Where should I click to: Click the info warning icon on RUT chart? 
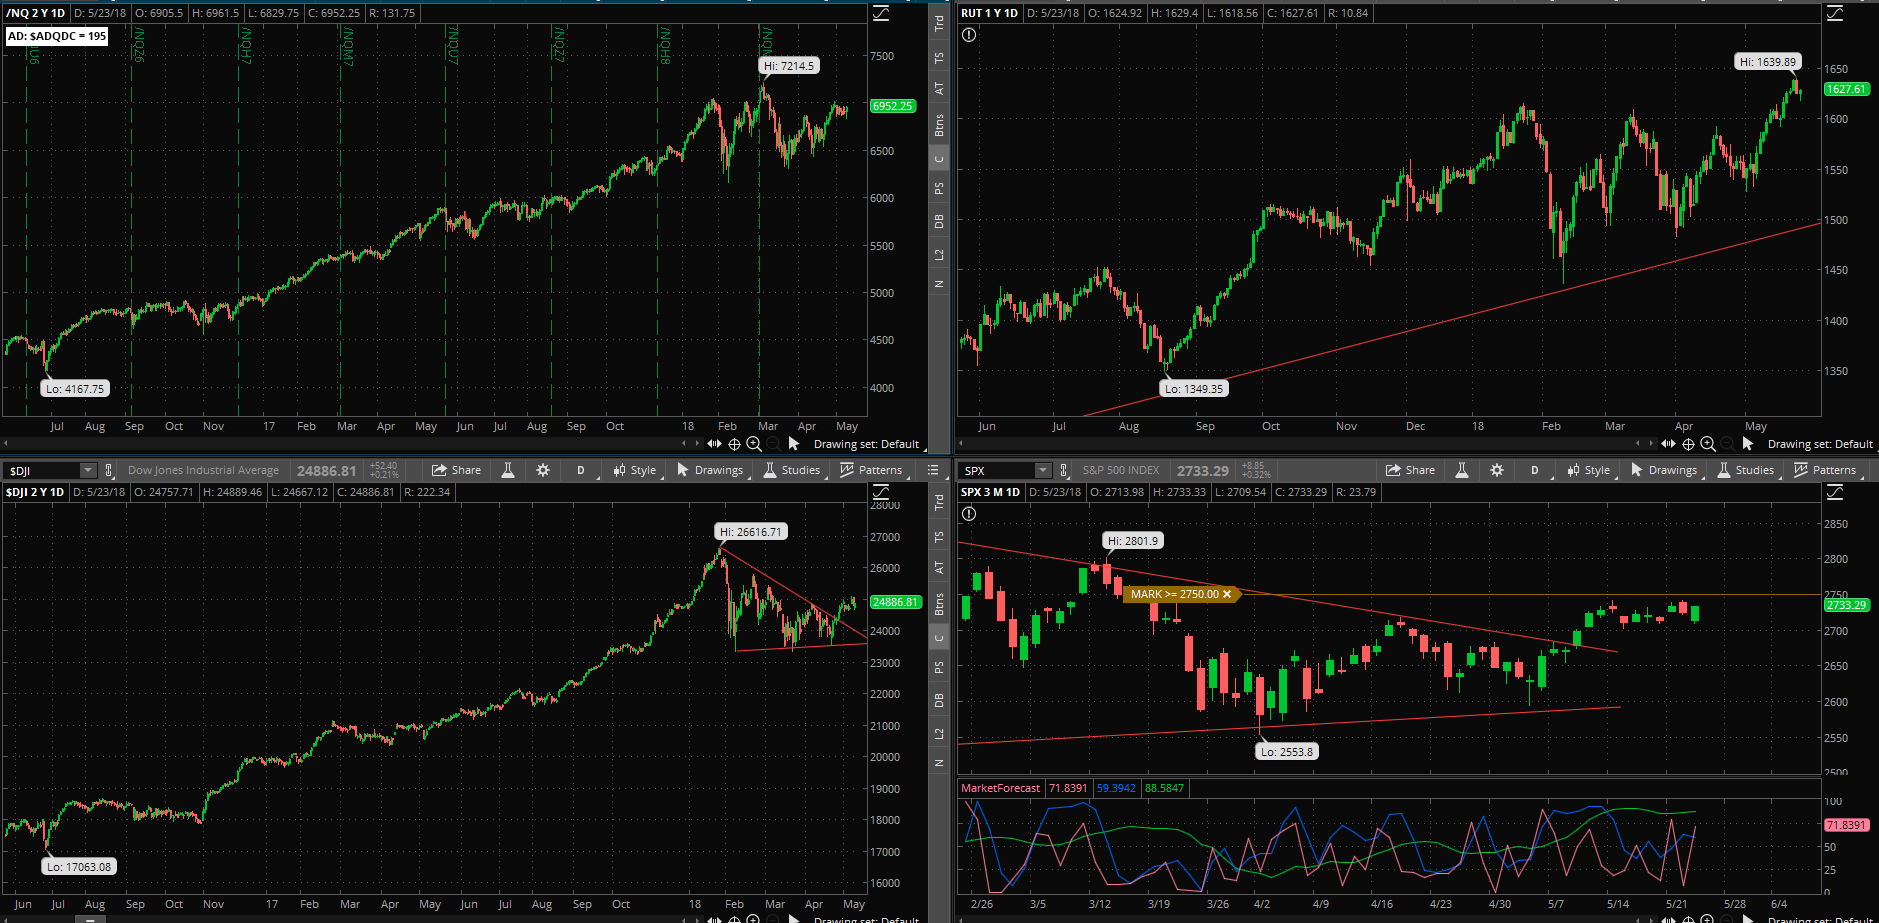coord(968,35)
